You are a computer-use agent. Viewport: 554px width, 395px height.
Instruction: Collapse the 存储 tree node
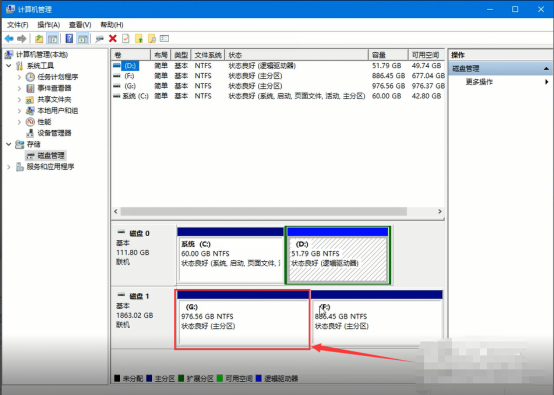[9, 144]
